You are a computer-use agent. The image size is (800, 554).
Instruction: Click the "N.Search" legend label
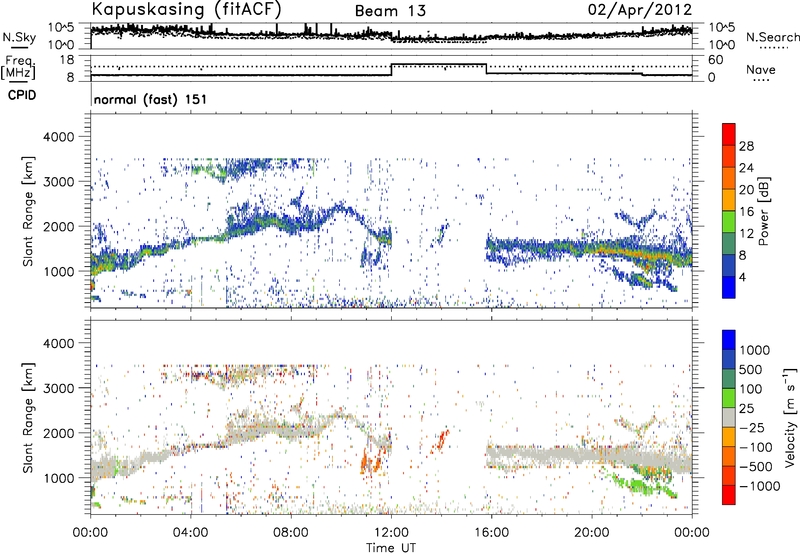click(773, 37)
